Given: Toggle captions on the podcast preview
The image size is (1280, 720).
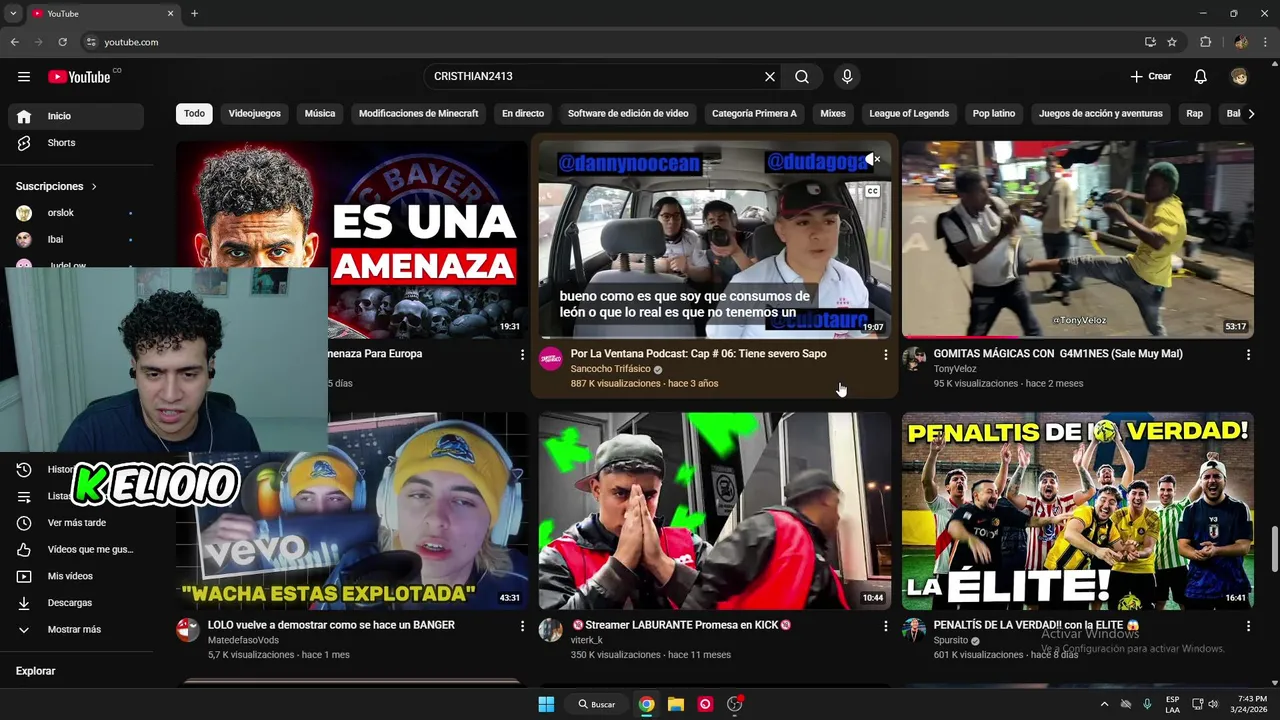Looking at the screenshot, I should coord(873,191).
